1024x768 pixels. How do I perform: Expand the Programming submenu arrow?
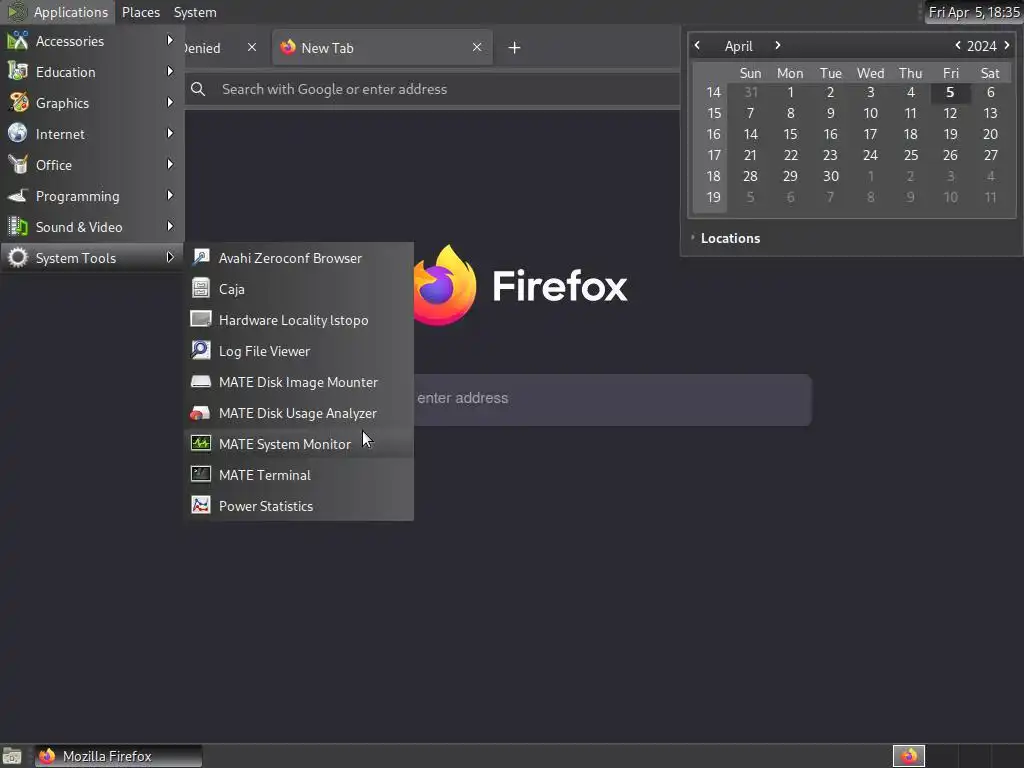tap(170, 195)
